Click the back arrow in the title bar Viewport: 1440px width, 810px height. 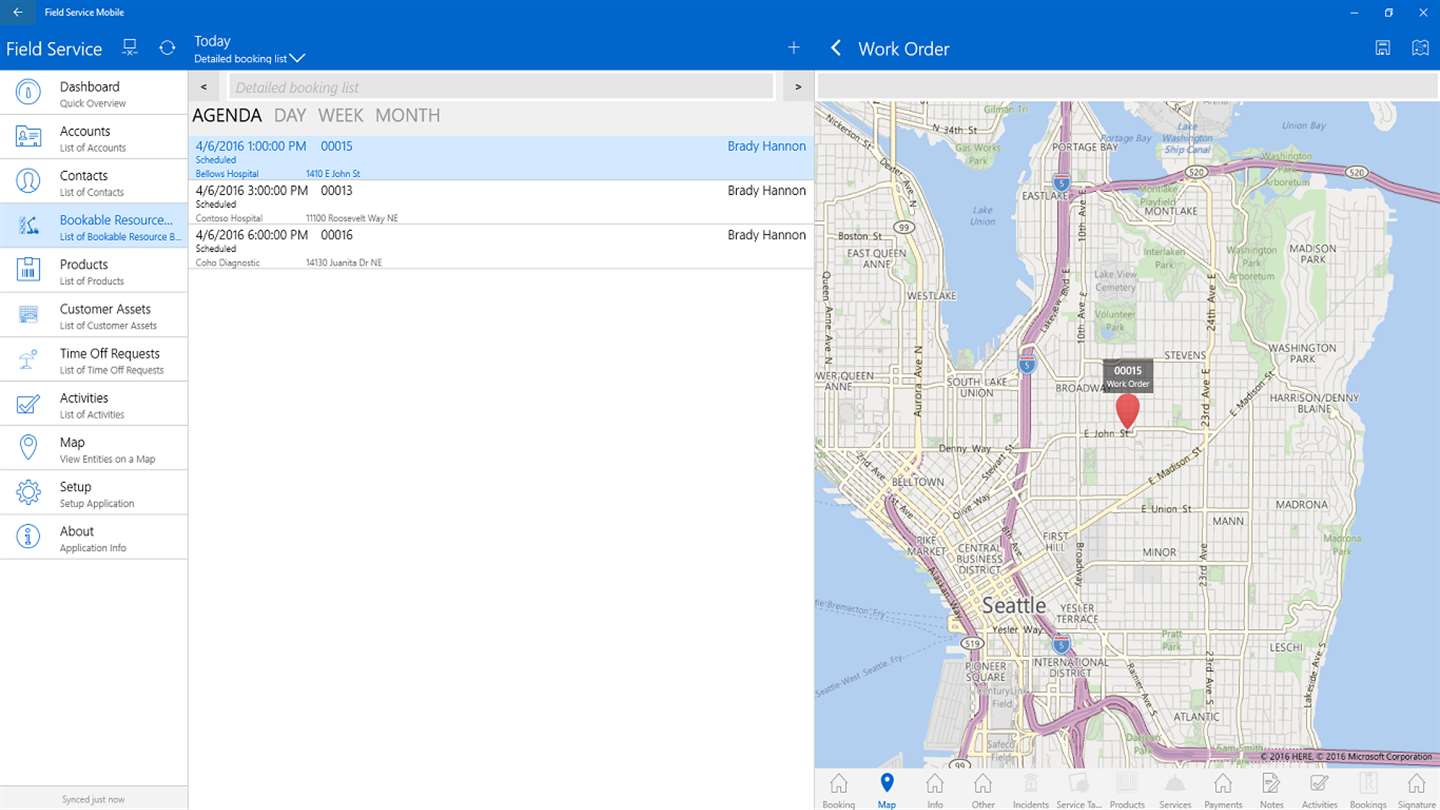tap(18, 13)
